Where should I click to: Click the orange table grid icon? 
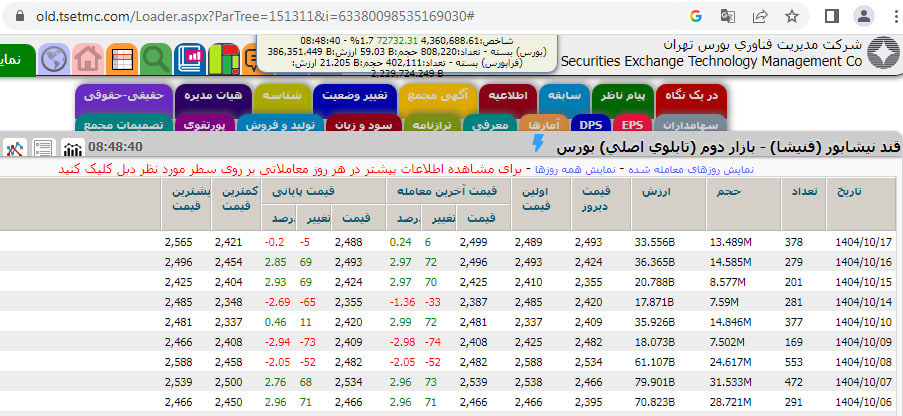tap(122, 60)
